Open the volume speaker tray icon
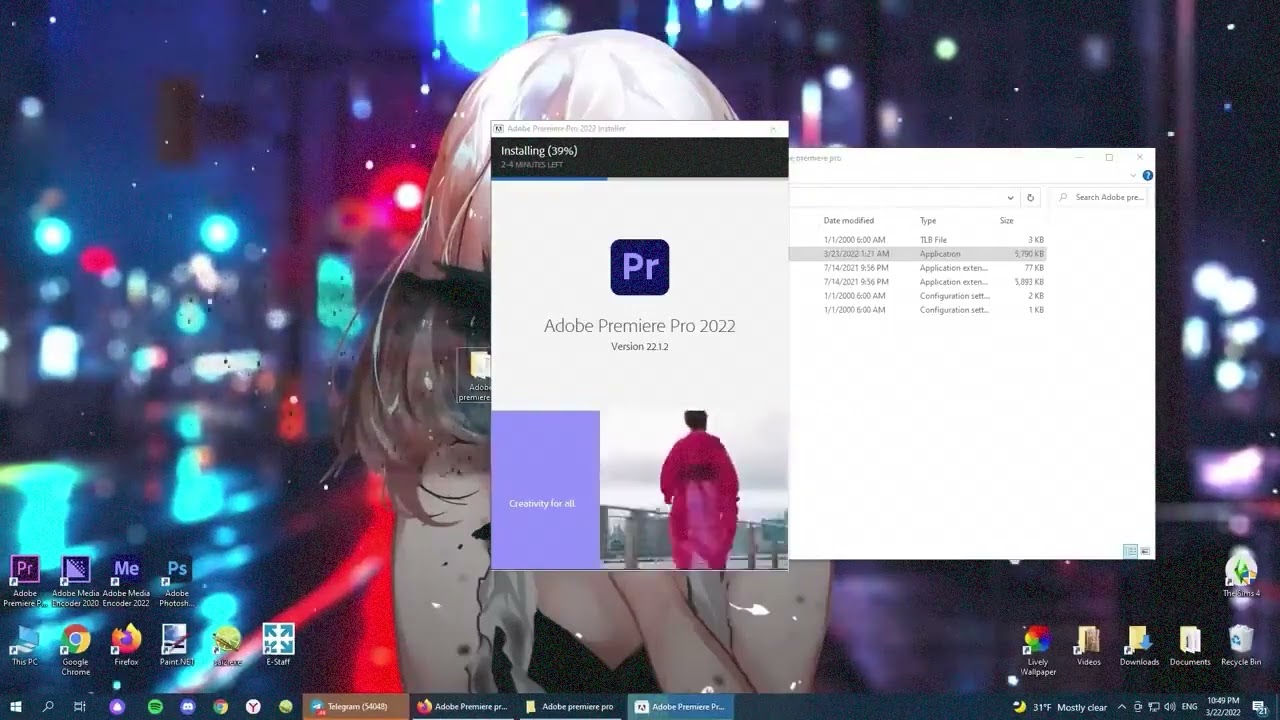Screen dimensions: 1280x720 pyautogui.click(x=1170, y=707)
